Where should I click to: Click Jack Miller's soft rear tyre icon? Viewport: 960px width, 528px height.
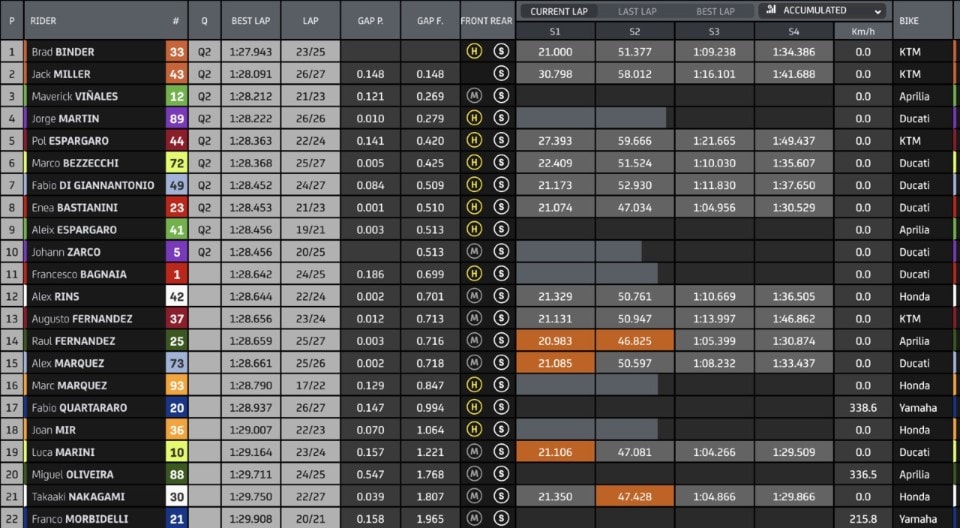pyautogui.click(x=501, y=74)
